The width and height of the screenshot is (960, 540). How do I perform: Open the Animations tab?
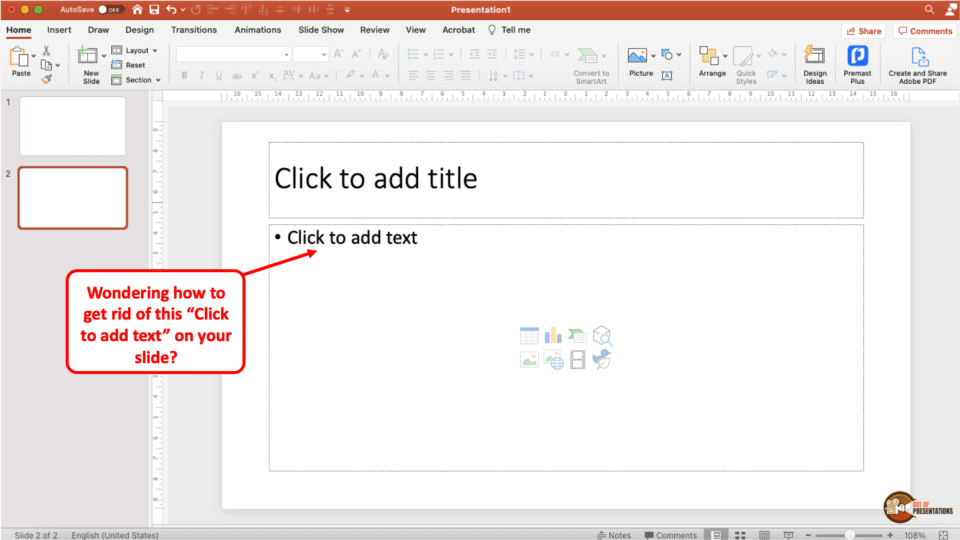(x=258, y=30)
